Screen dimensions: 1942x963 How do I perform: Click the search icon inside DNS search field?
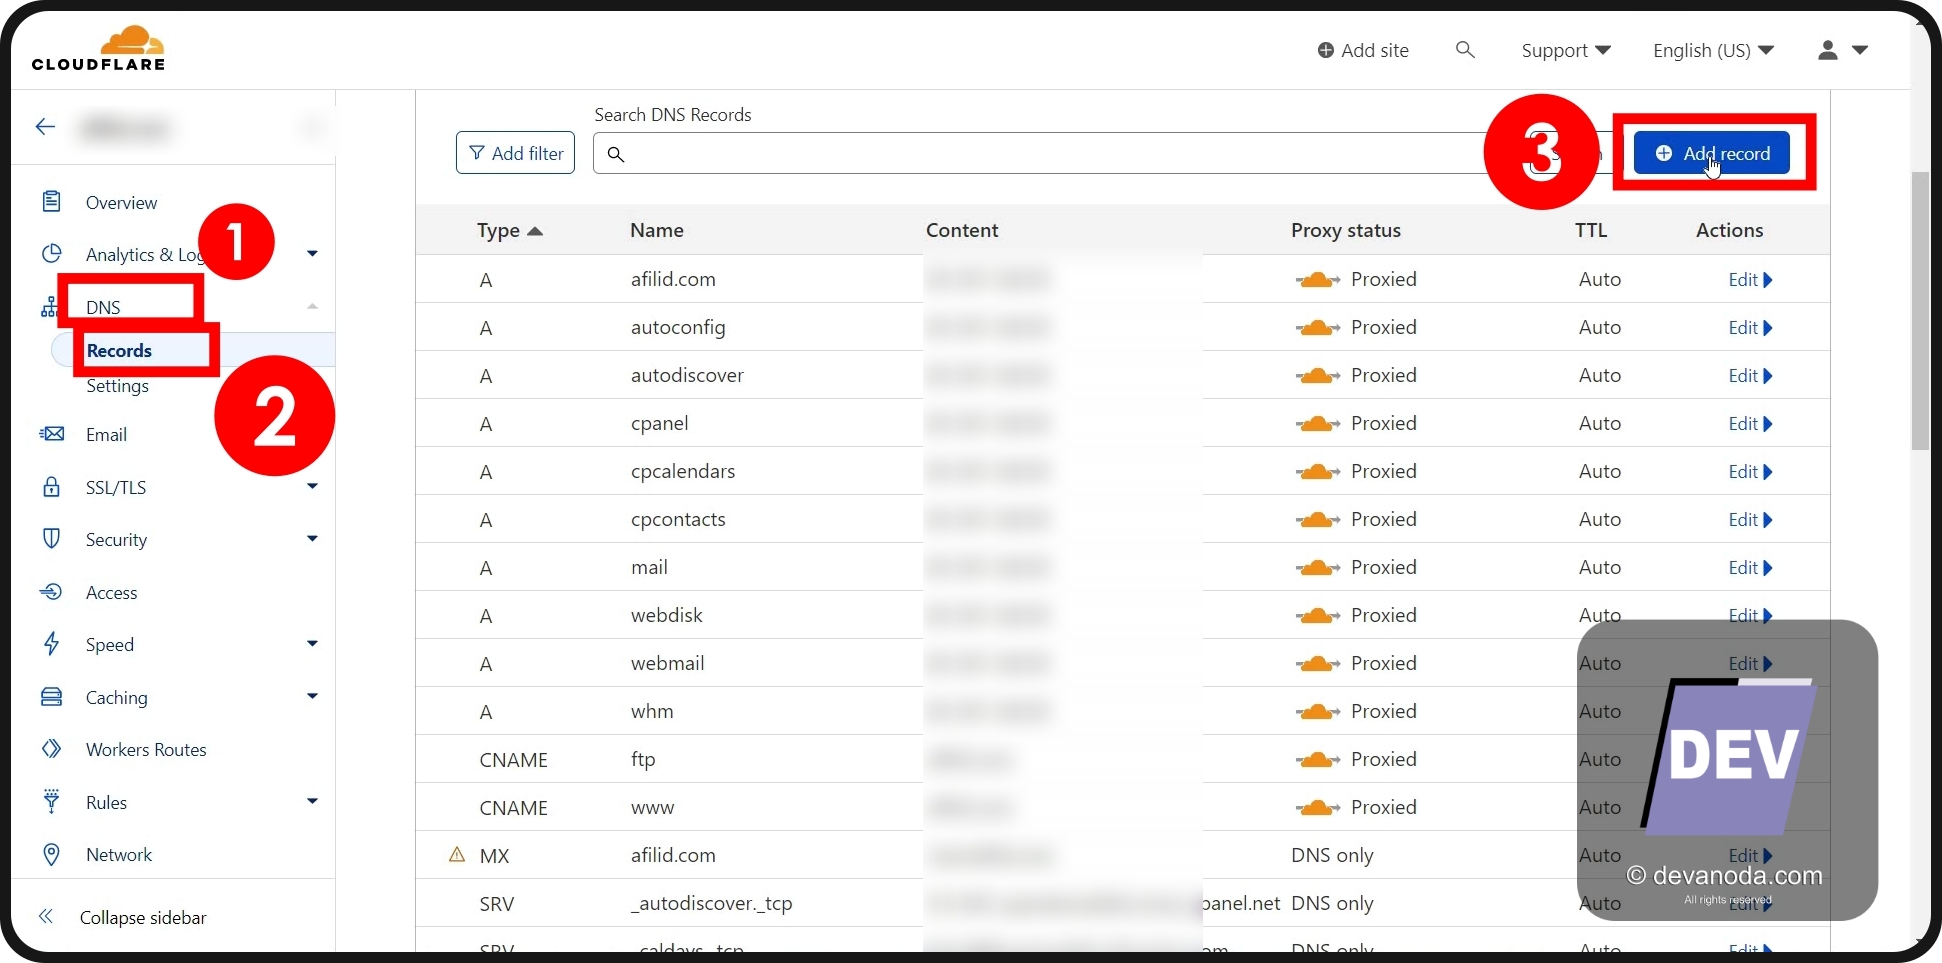(x=616, y=154)
